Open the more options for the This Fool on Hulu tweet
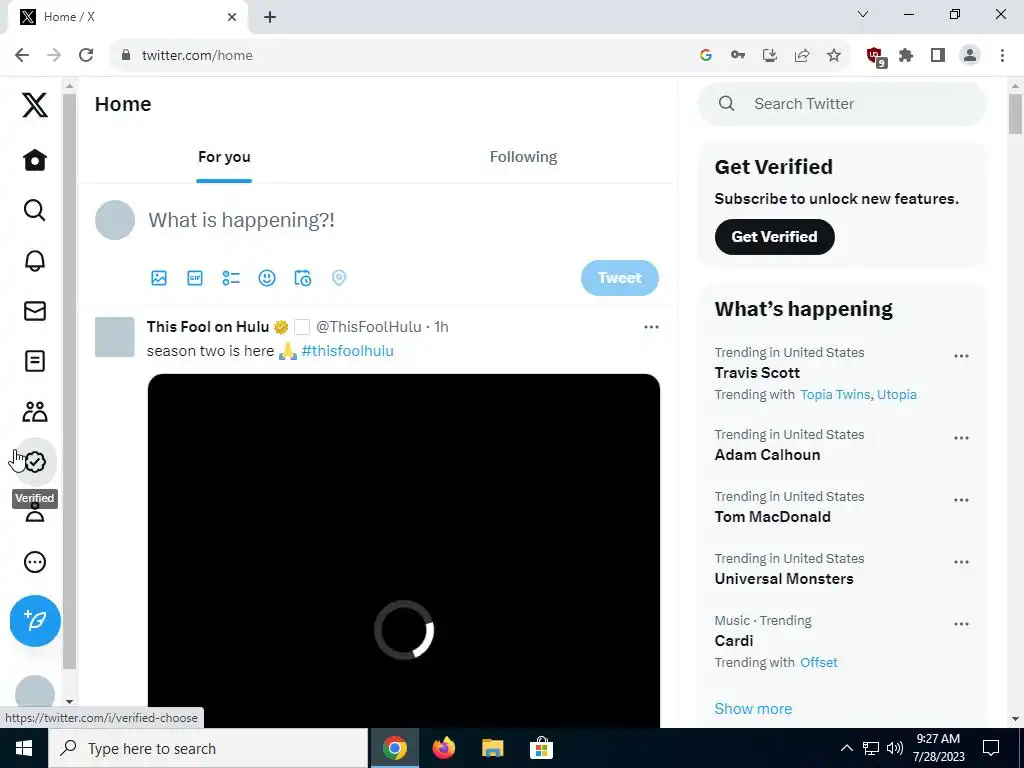Screen dimensions: 1024x768 651,327
